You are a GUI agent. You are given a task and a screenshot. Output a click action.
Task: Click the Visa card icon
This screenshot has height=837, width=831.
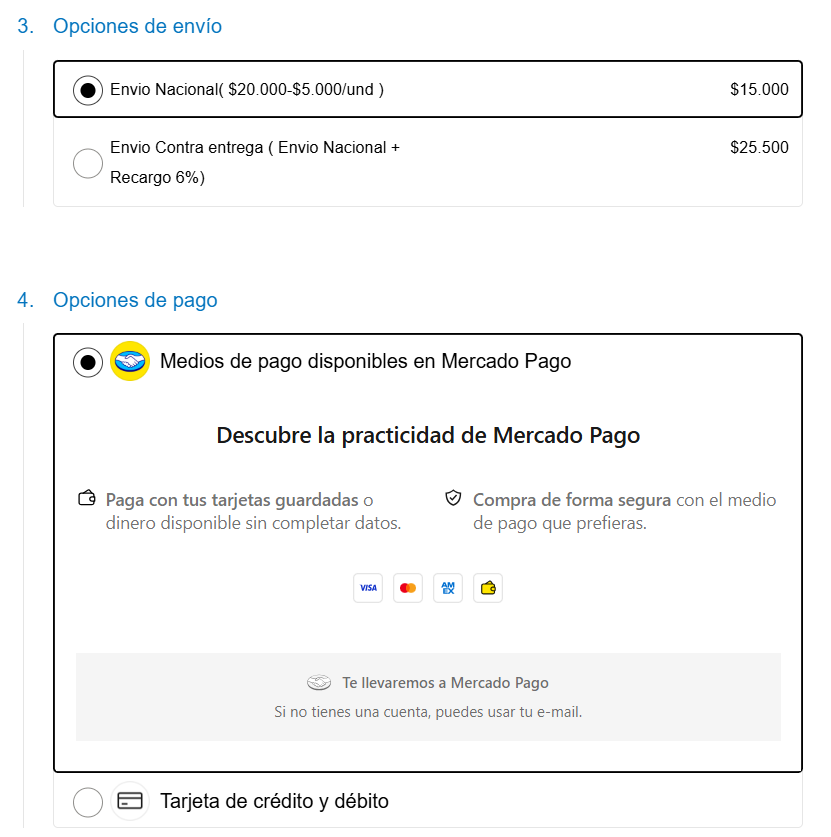point(368,588)
